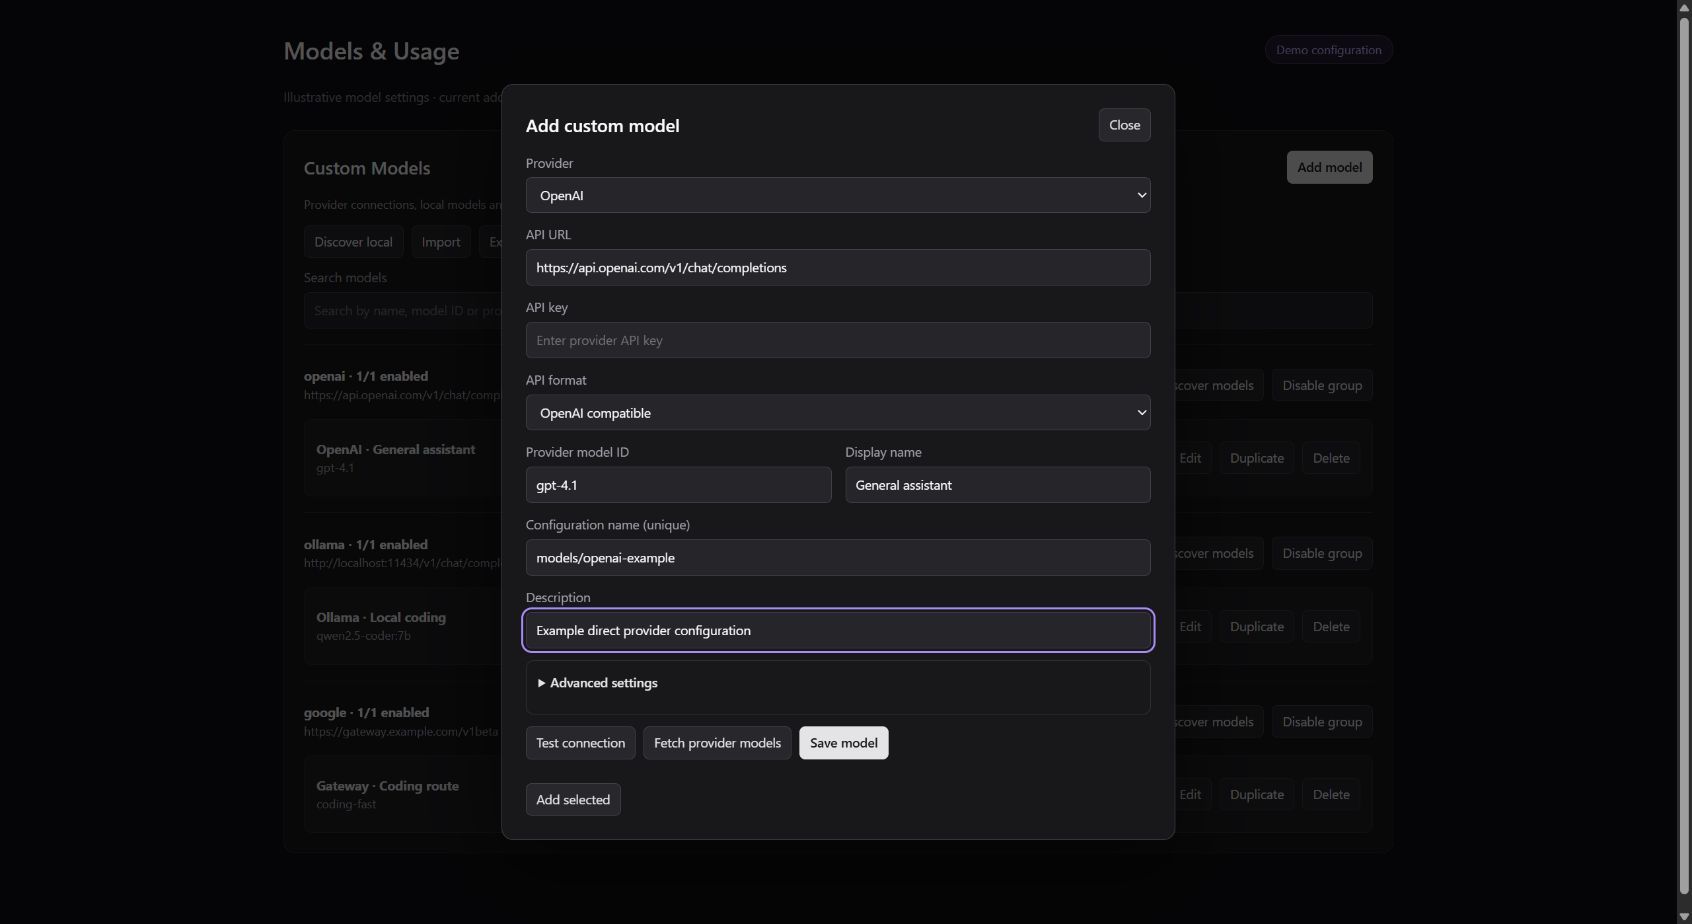
Task: Click 'Ollama · Local coding' model row text
Action: [x=381, y=617]
